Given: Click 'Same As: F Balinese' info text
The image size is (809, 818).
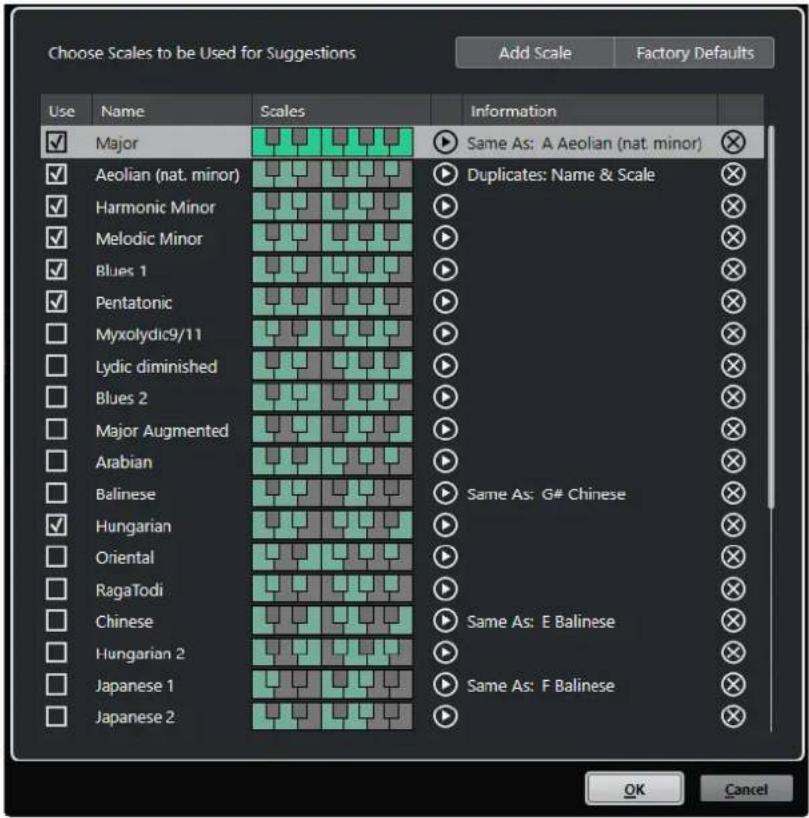Looking at the screenshot, I should [541, 685].
